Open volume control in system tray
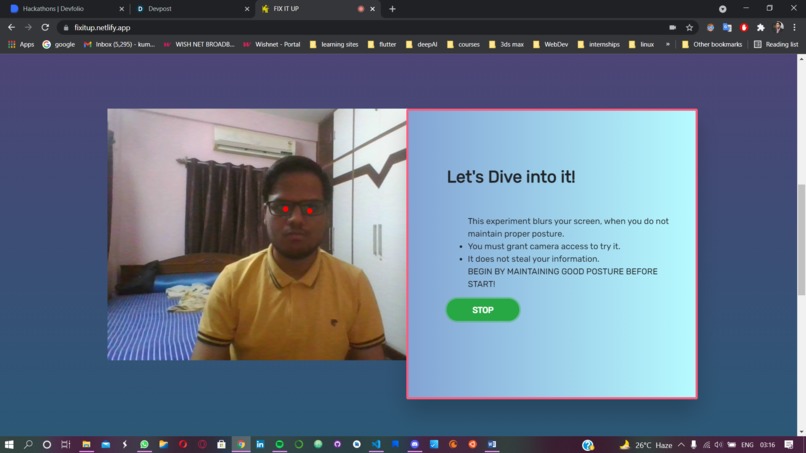 (x=718, y=445)
